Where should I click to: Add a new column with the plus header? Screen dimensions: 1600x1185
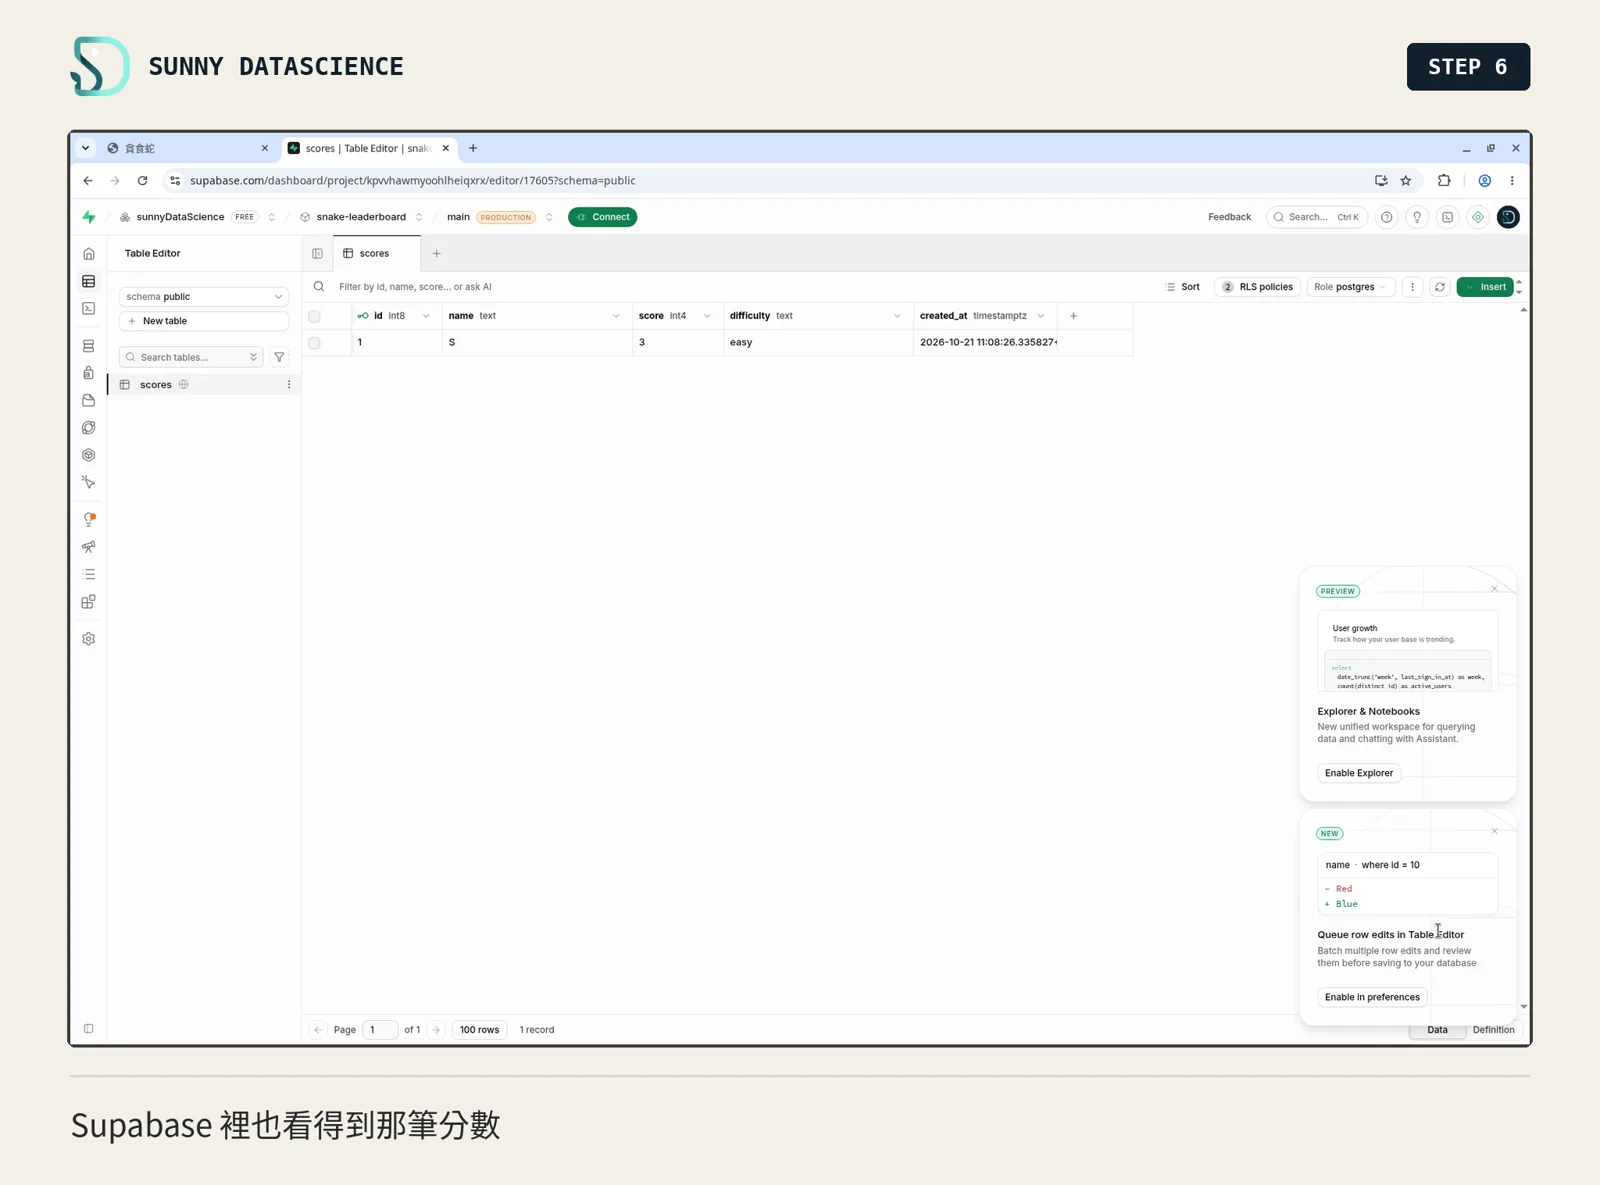click(x=1074, y=316)
